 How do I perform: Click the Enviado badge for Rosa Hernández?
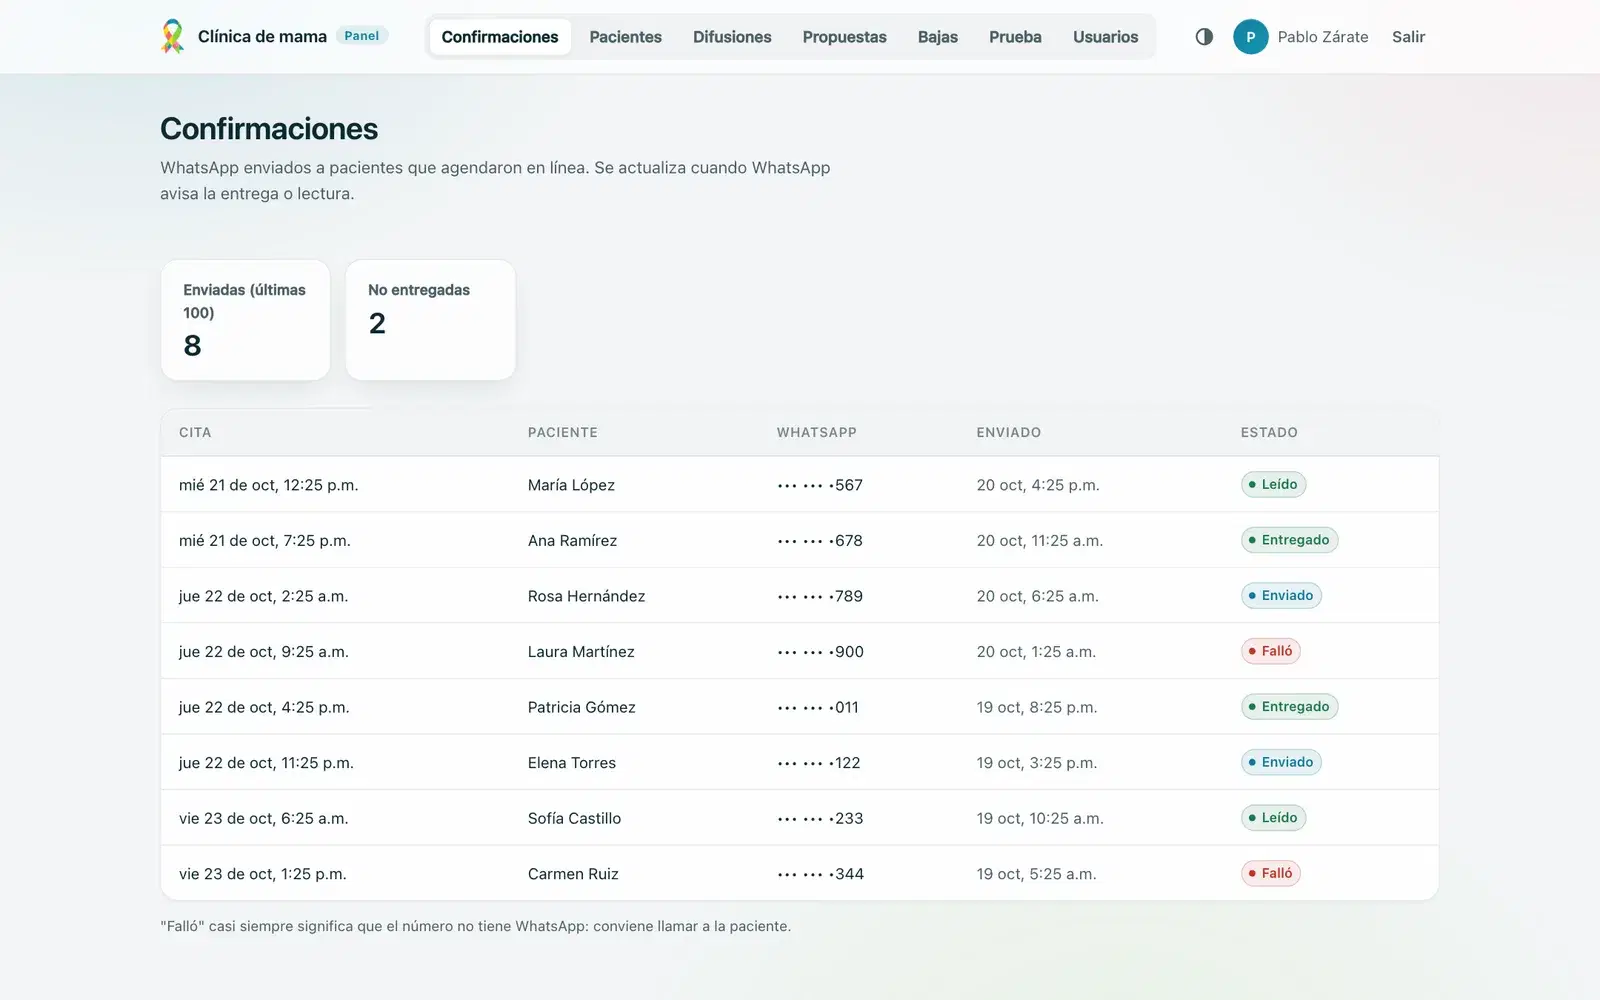pyautogui.click(x=1281, y=595)
